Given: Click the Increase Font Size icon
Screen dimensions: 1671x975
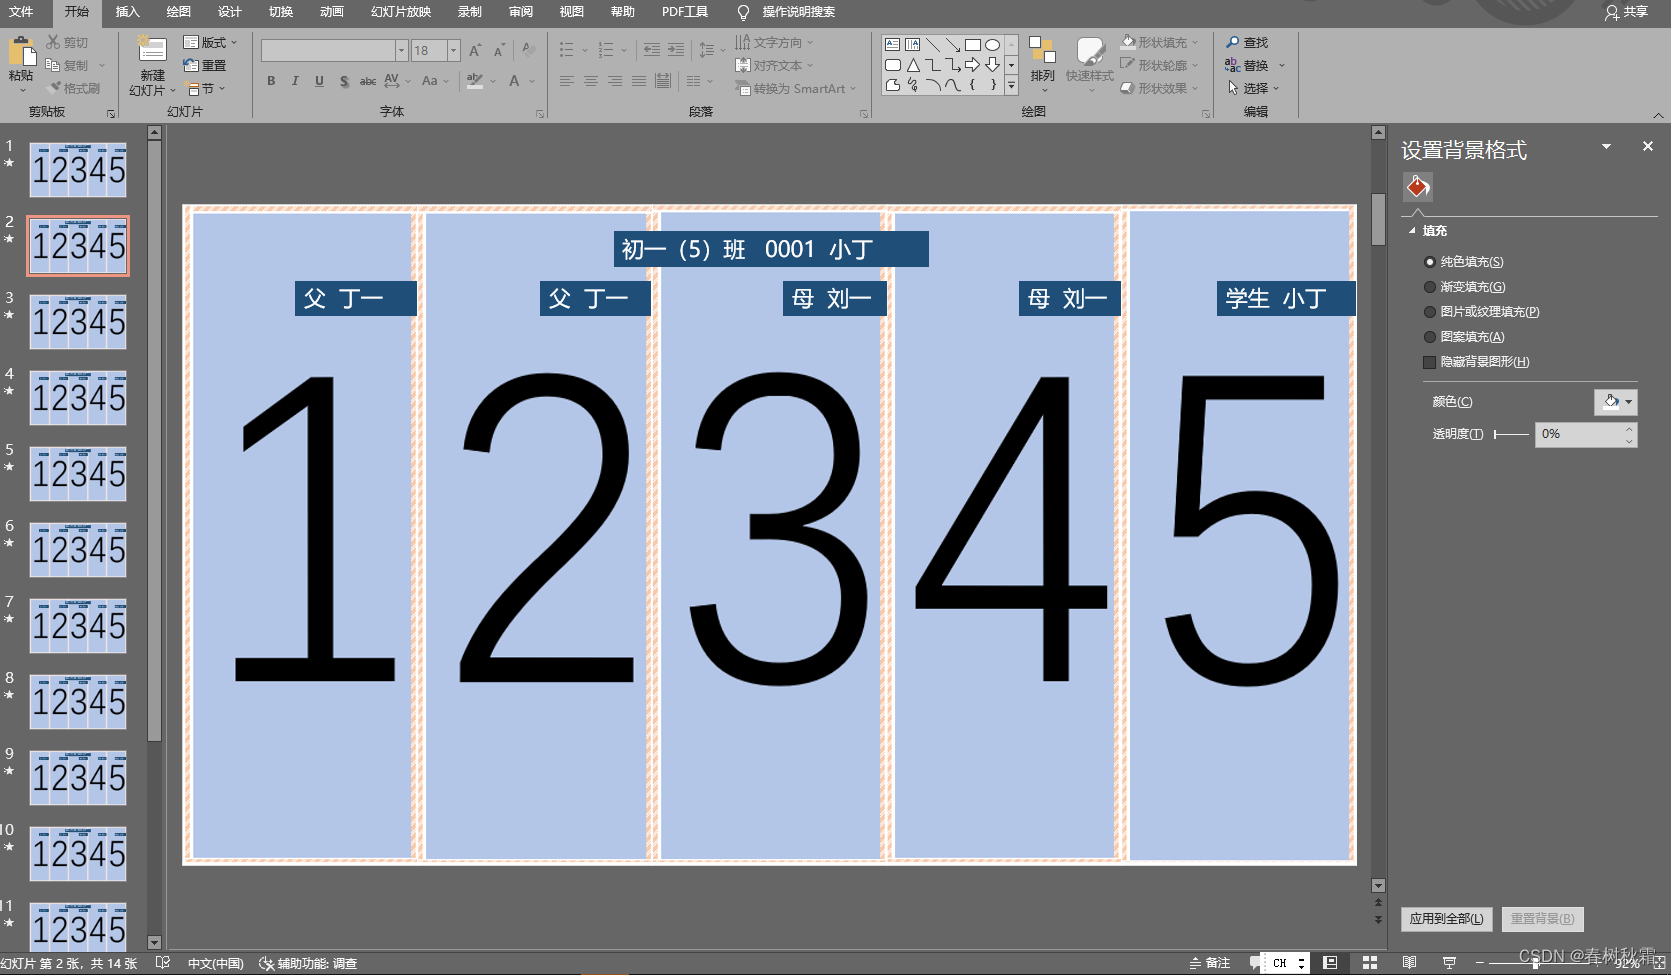Looking at the screenshot, I should point(475,50).
